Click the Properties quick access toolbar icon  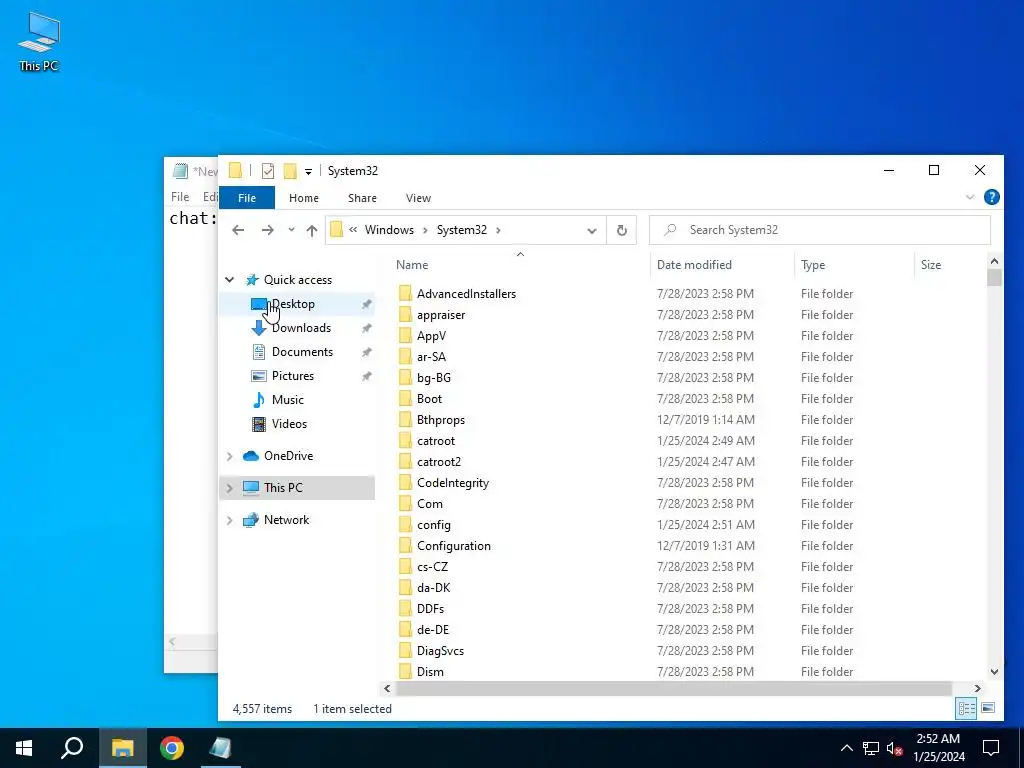point(268,171)
